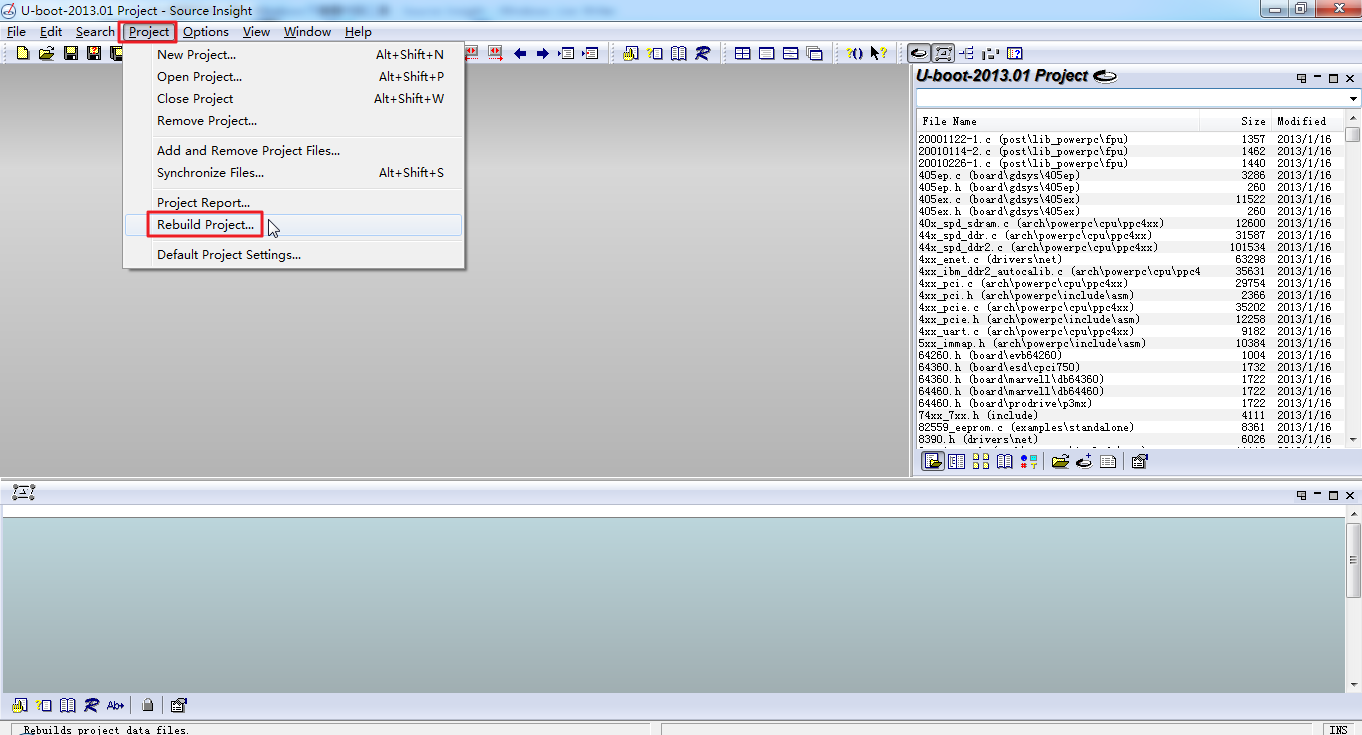The image size is (1362, 735).
Task: Click project panel file details list icon
Action: [1108, 461]
